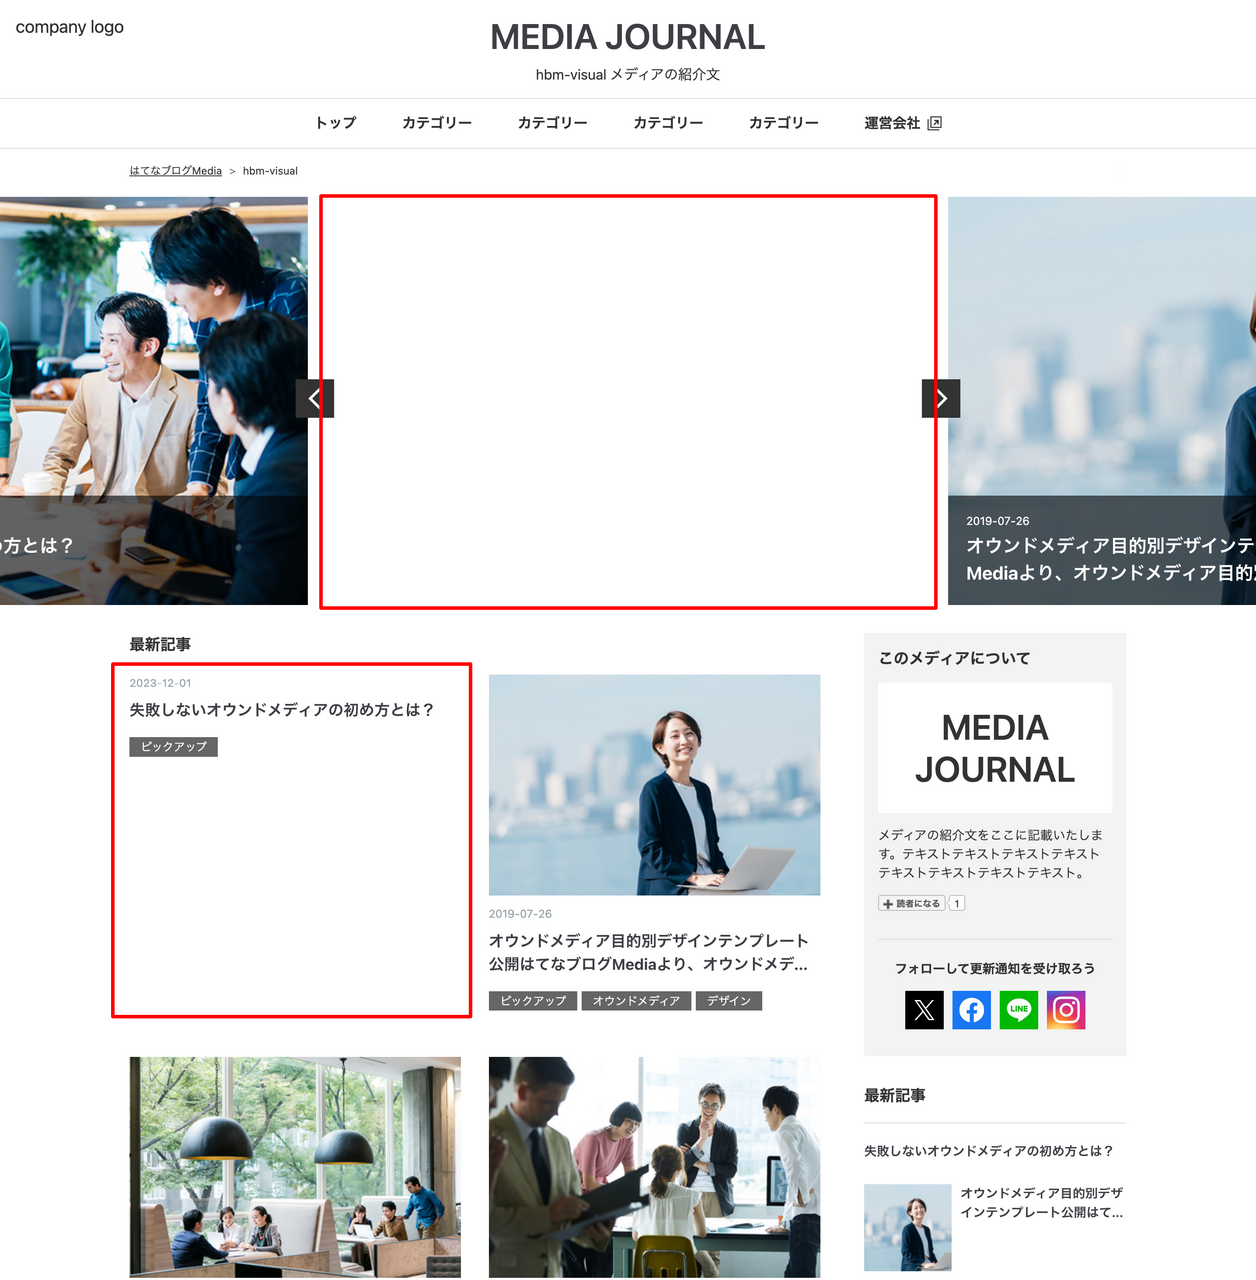Click the はてなブログMedia breadcrumb link
This screenshot has height=1280, width=1256.
point(175,171)
